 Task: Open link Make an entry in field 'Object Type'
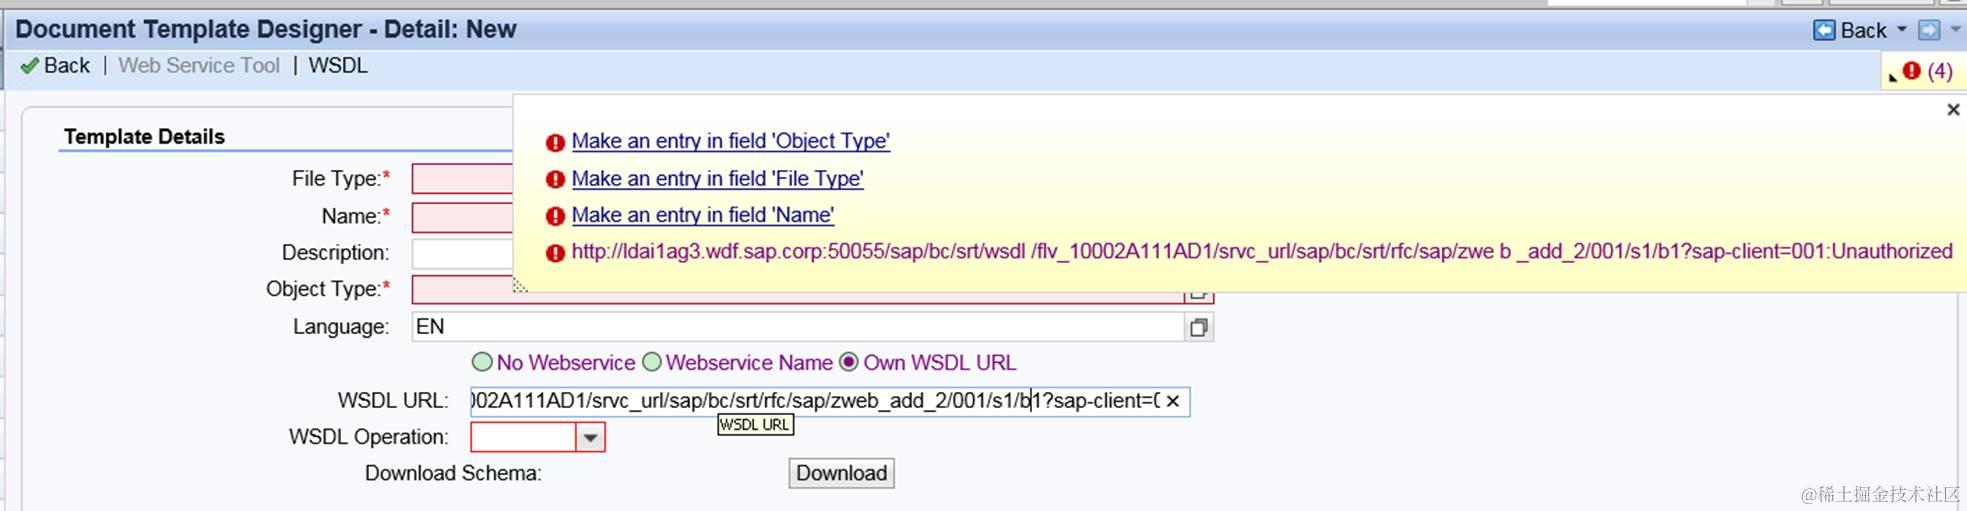click(730, 141)
